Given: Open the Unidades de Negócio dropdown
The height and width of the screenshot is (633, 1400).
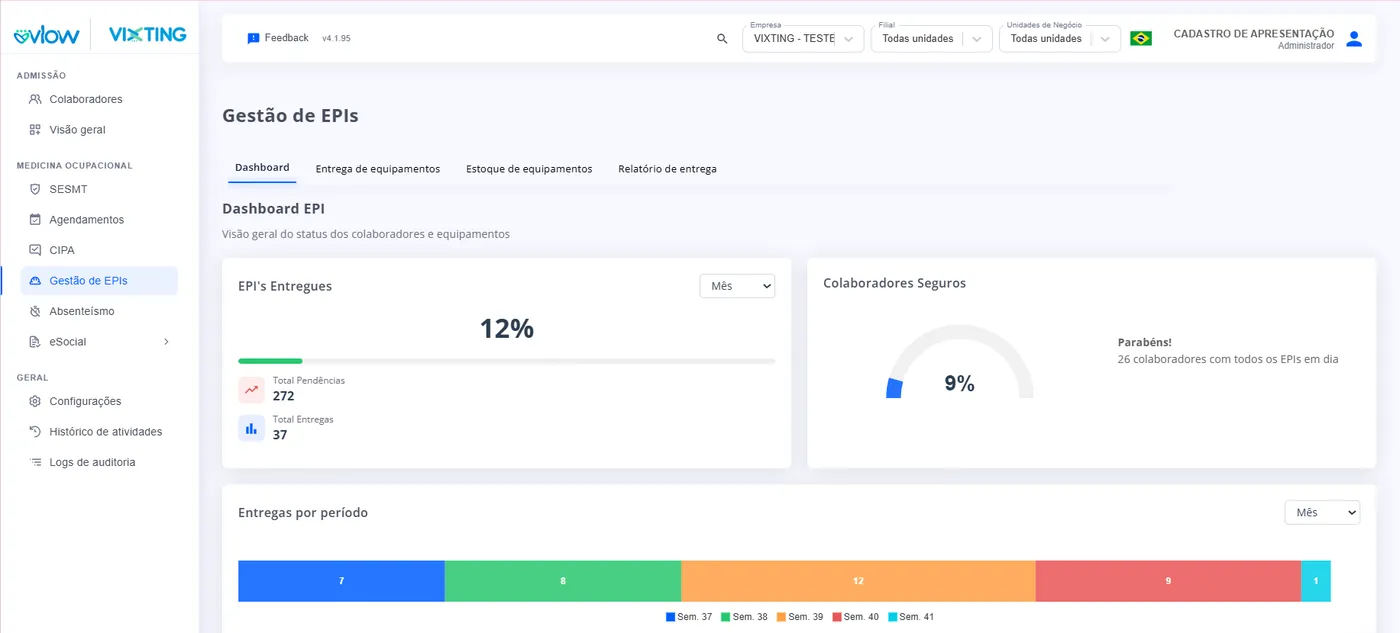Looking at the screenshot, I should (1059, 39).
